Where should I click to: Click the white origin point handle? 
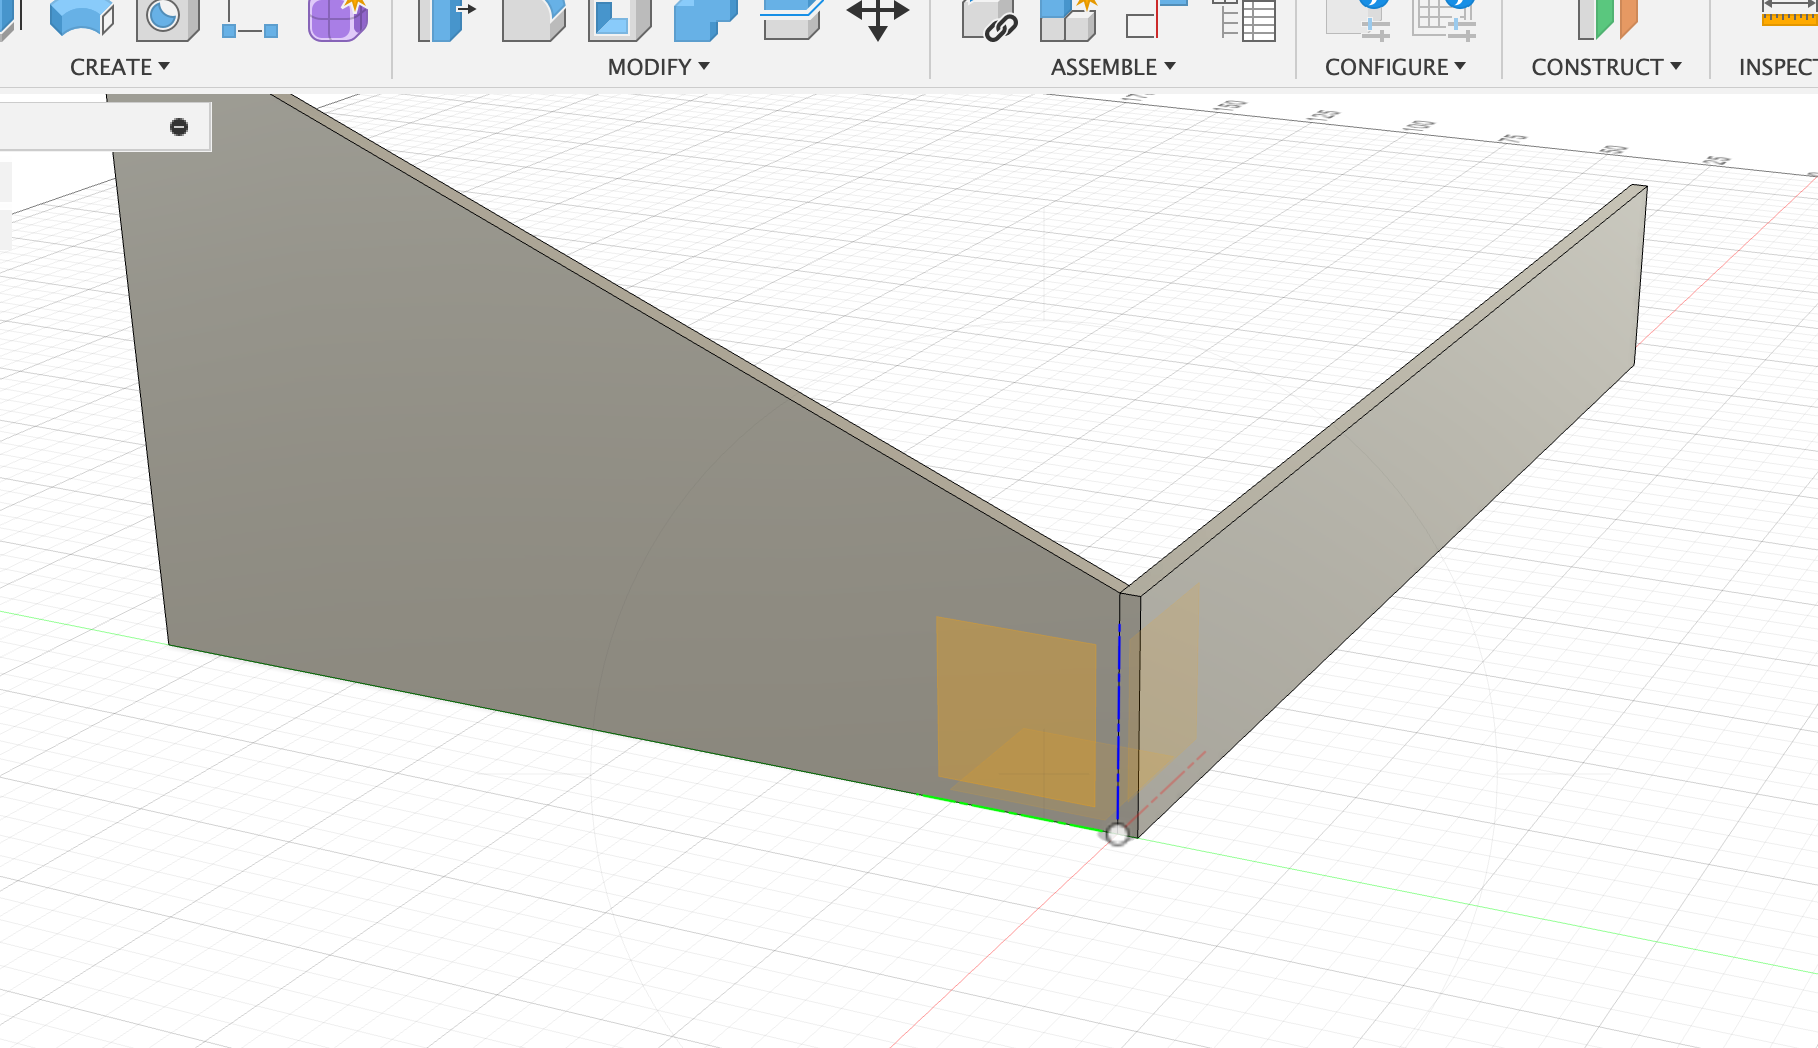pos(1117,834)
